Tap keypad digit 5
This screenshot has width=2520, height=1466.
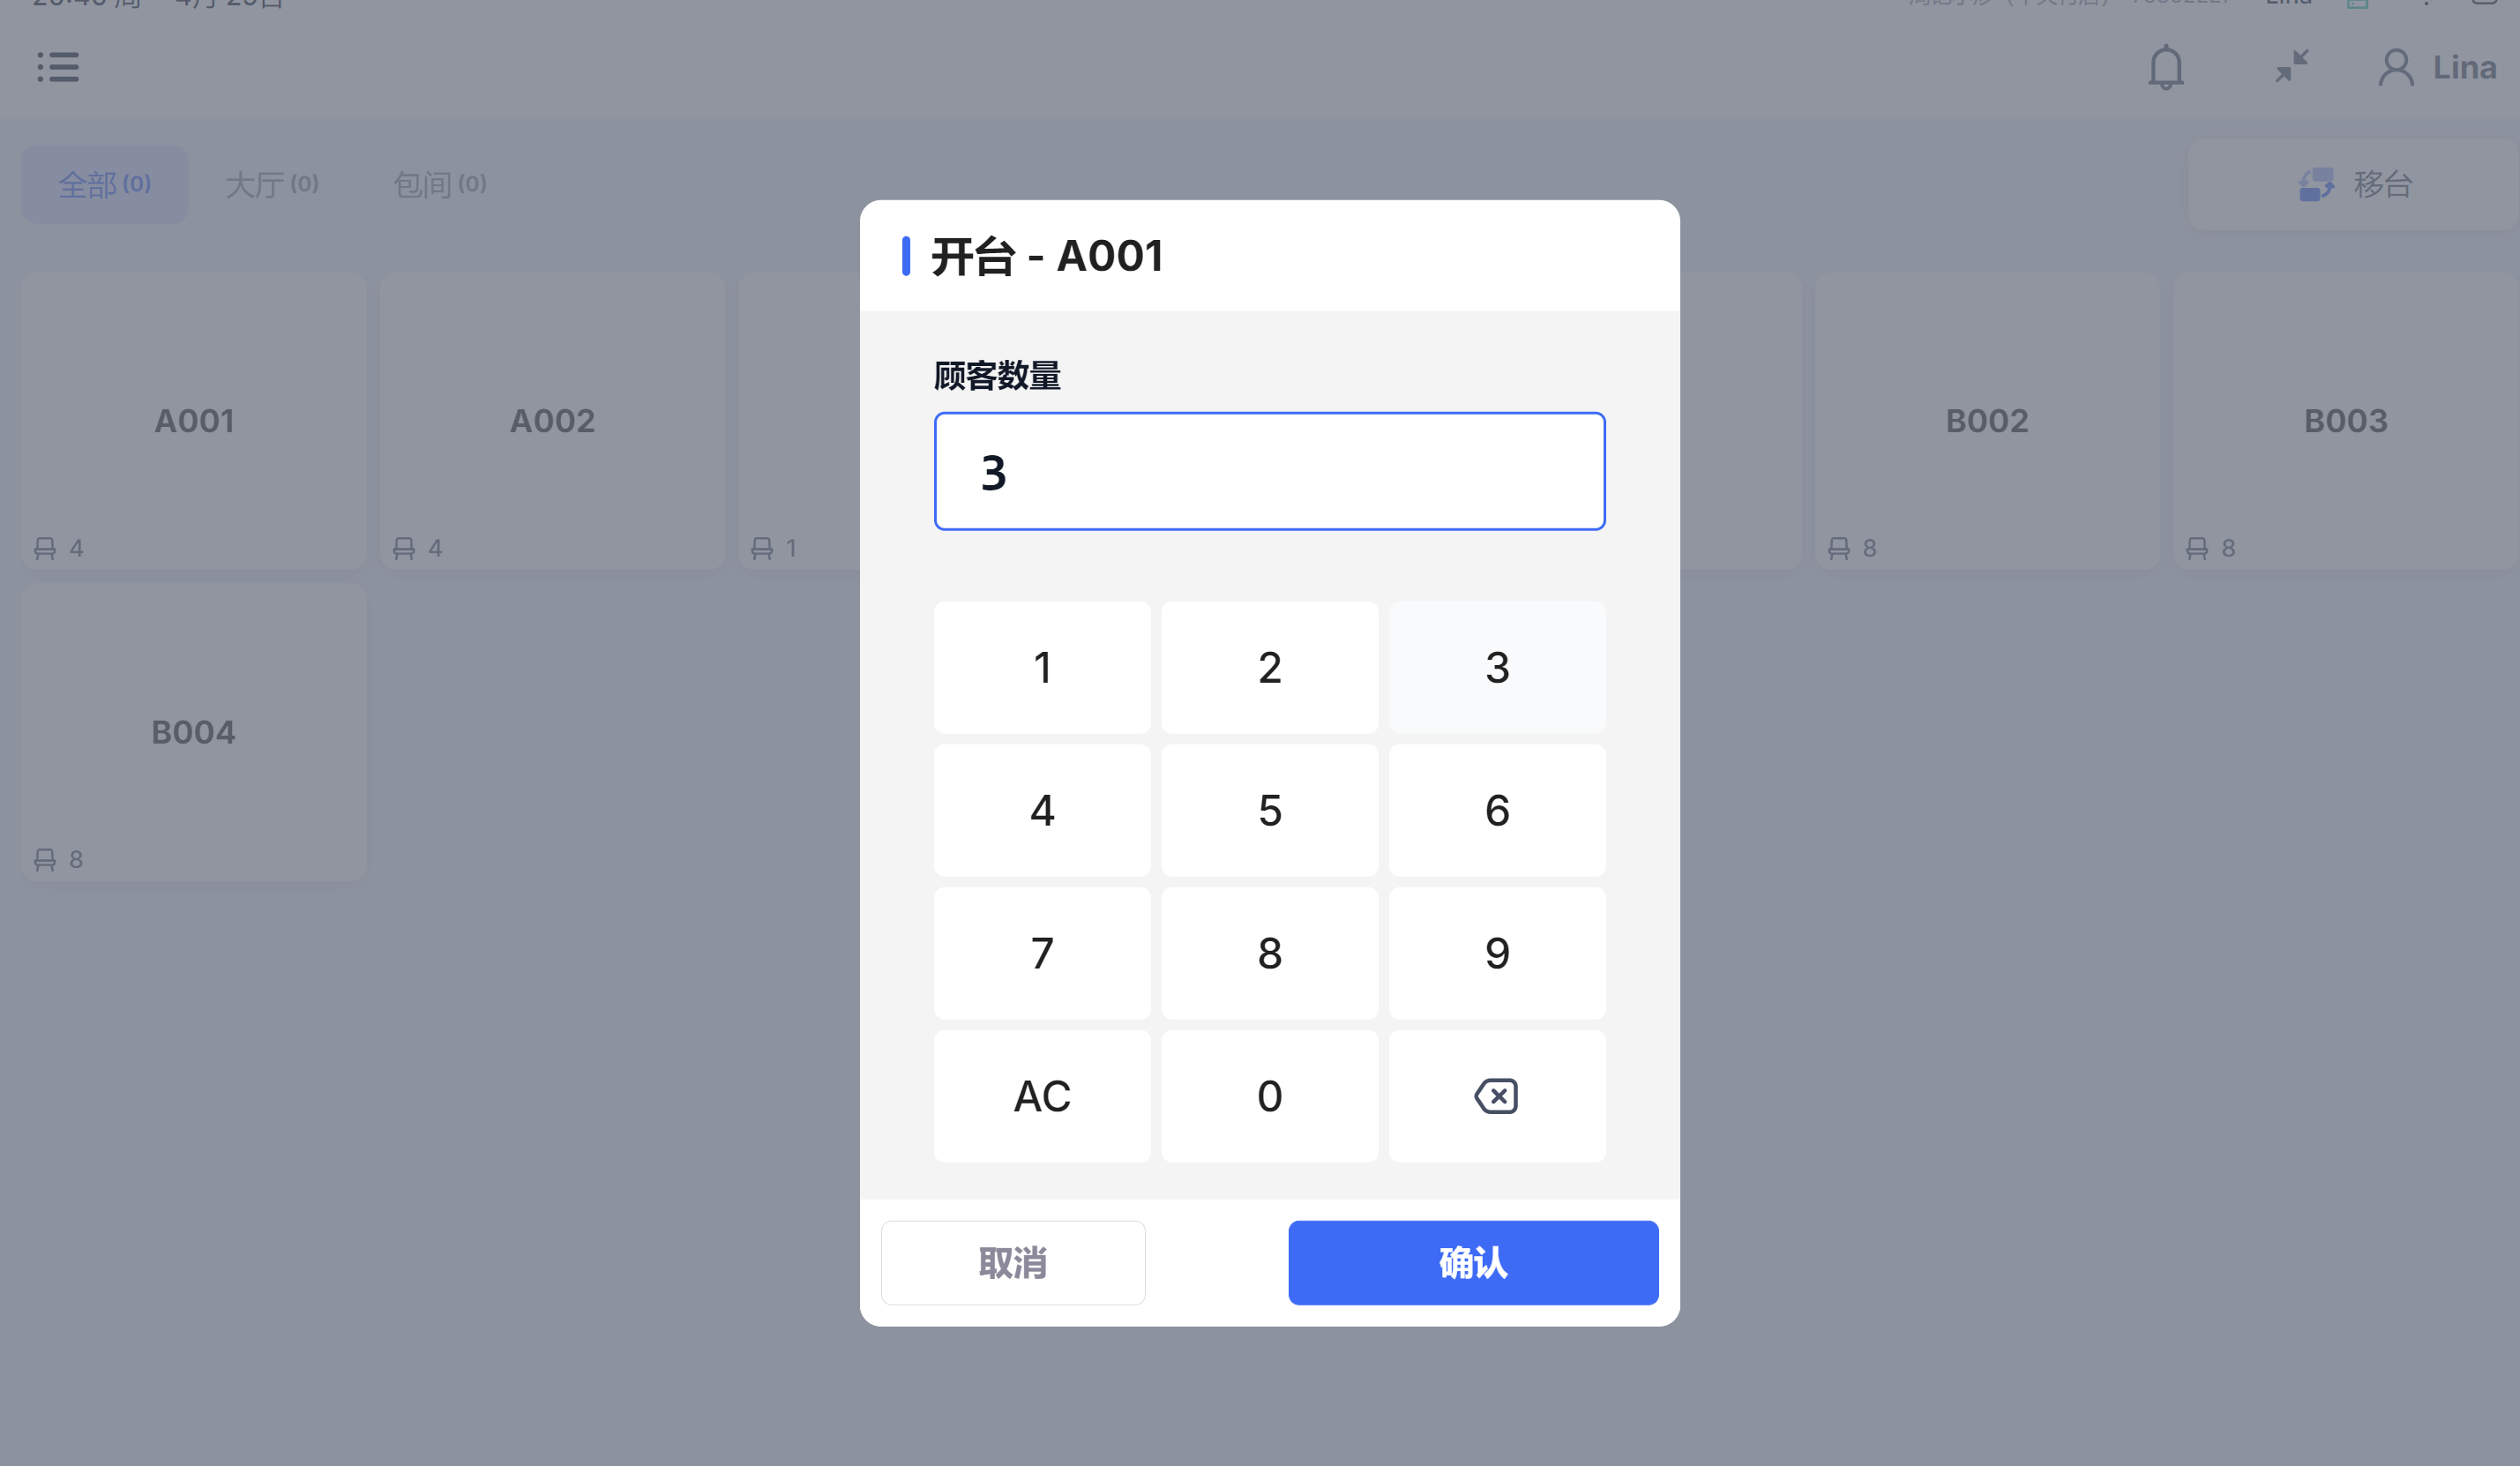(x=1270, y=810)
